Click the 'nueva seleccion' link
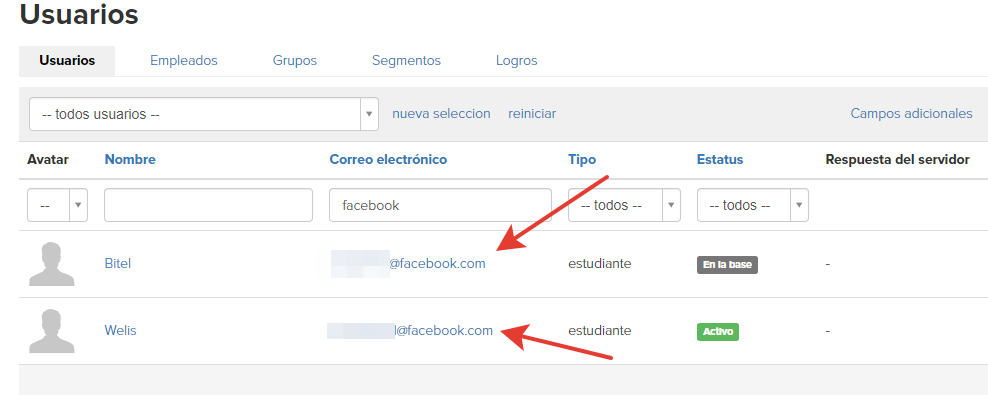This screenshot has width=988, height=395. 441,113
